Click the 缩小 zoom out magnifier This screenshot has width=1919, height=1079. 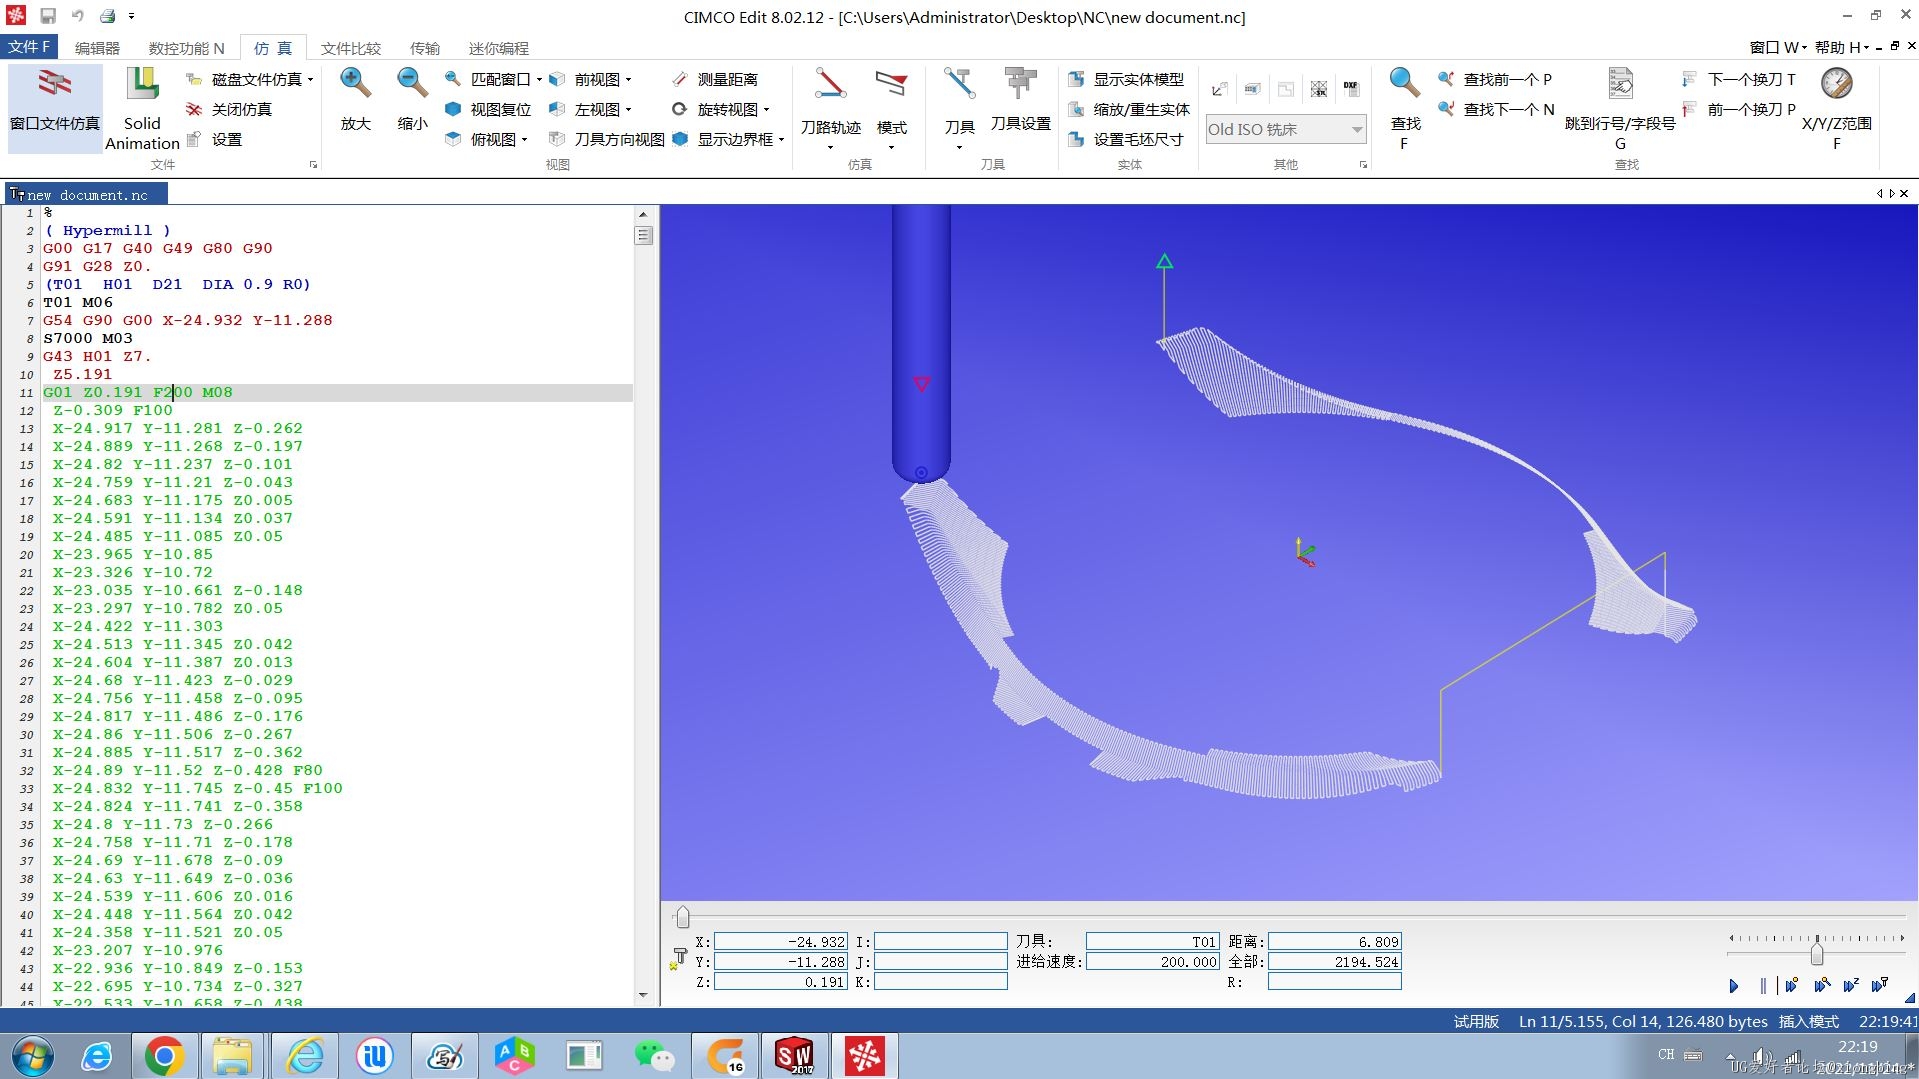[412, 100]
